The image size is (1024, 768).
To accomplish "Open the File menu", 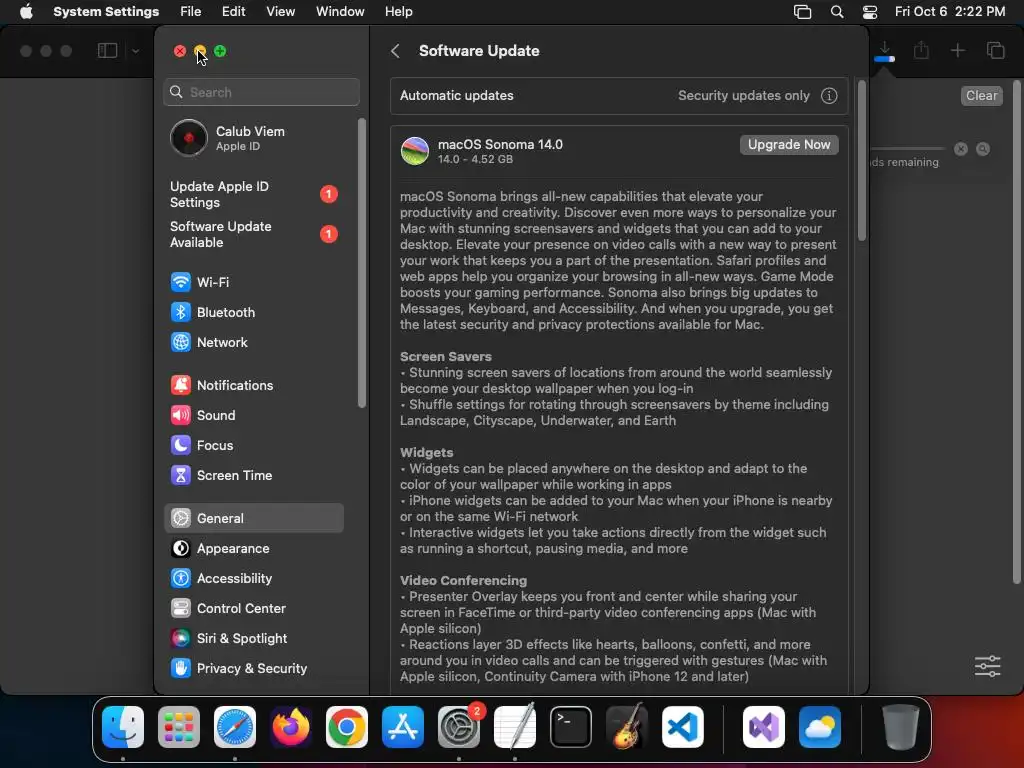I will click(x=191, y=12).
